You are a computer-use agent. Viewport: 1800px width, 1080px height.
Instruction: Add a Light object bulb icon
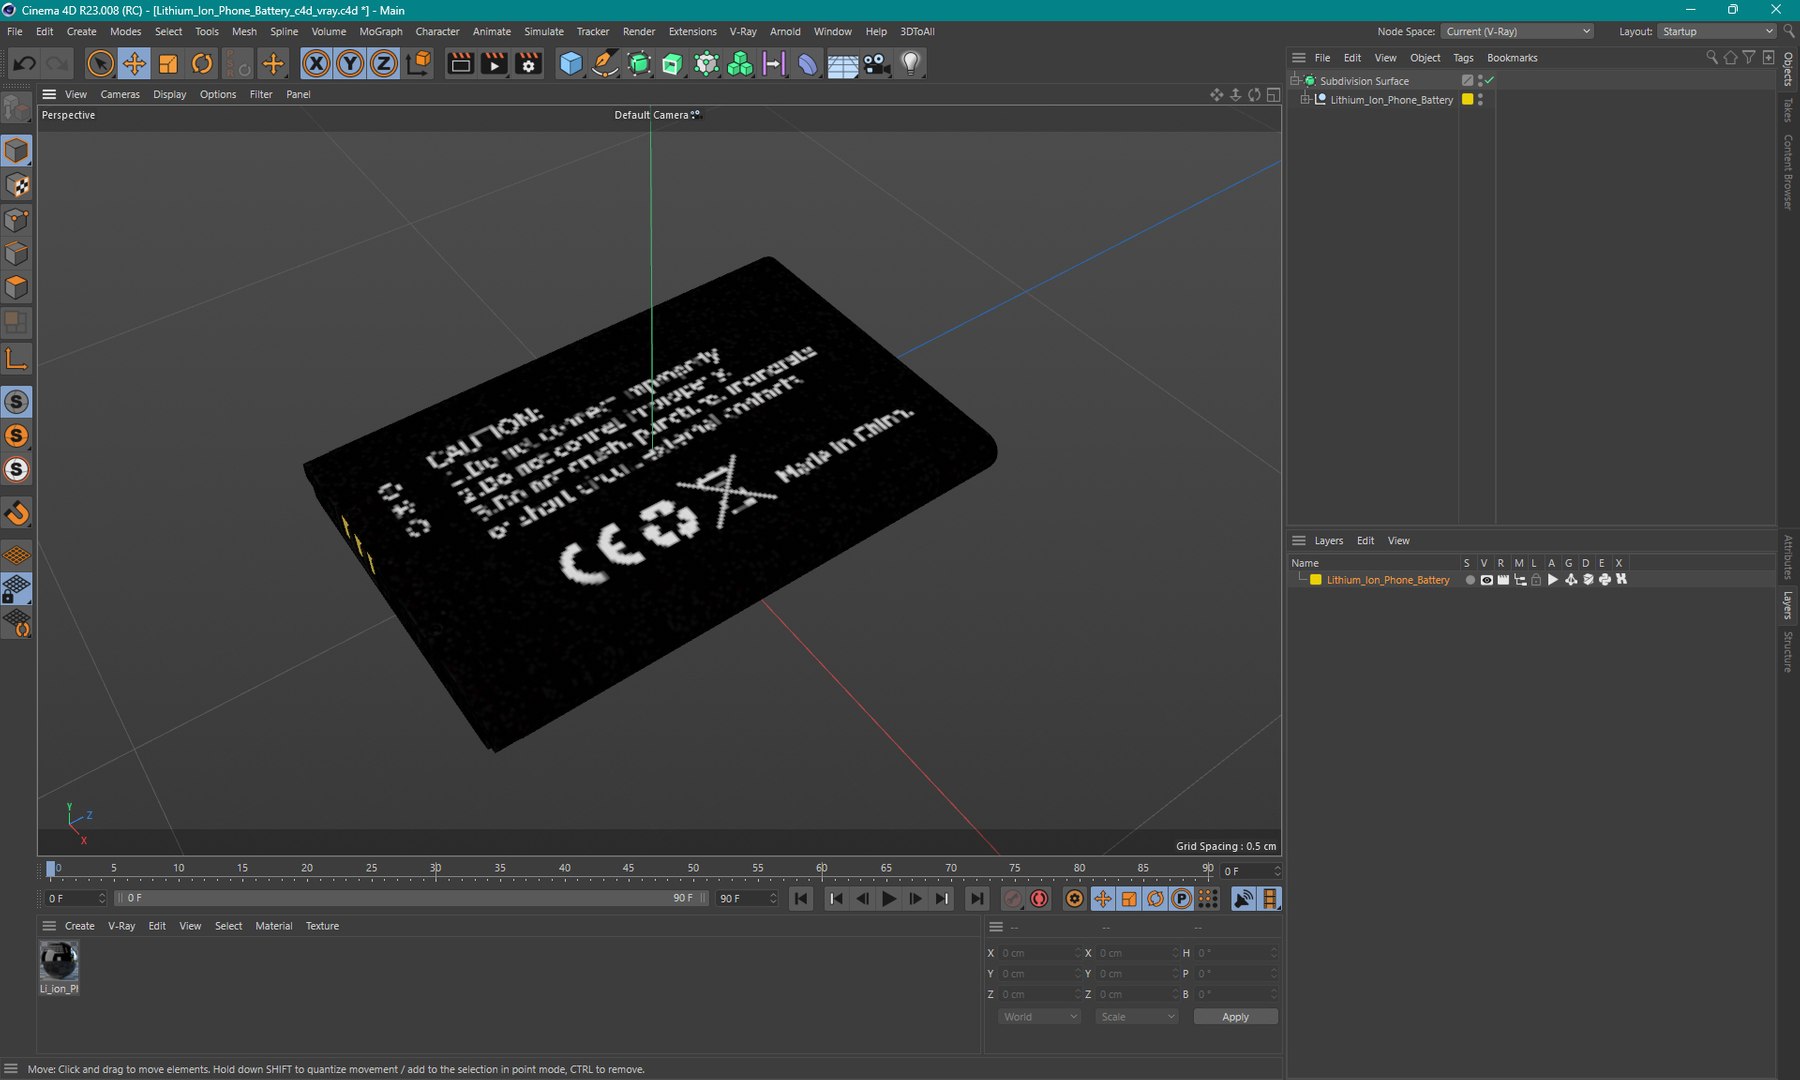click(x=910, y=64)
